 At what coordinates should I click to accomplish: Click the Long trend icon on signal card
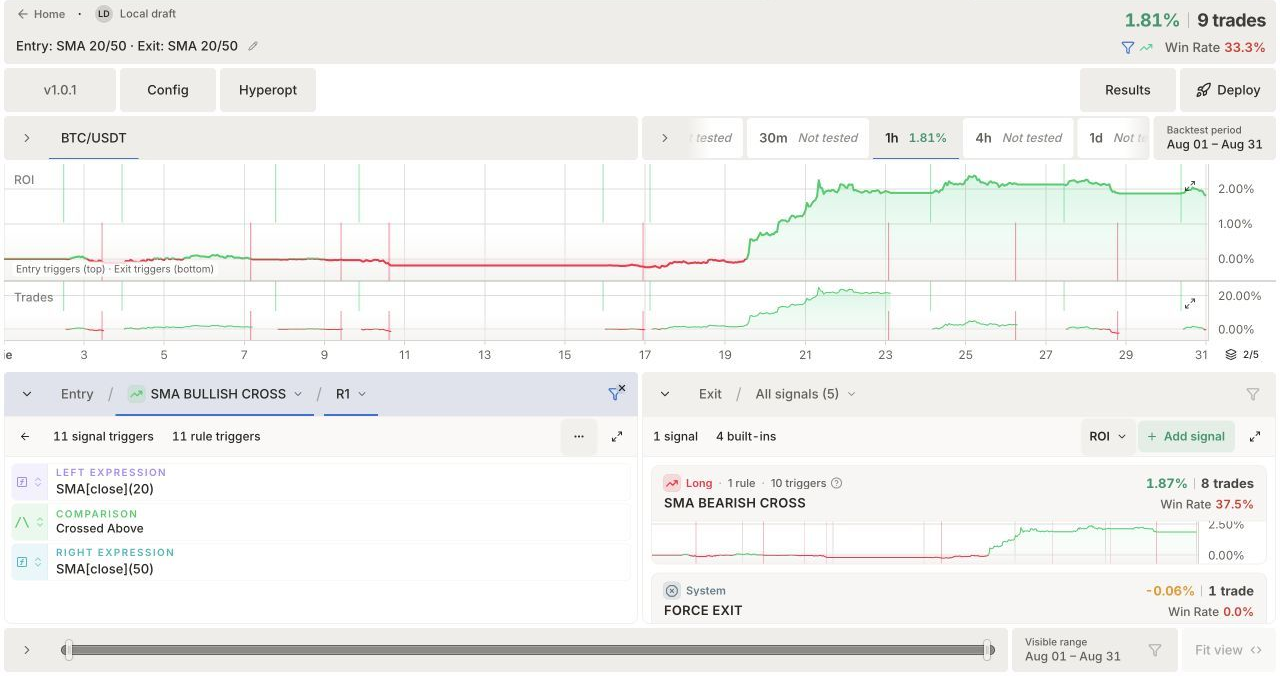pyautogui.click(x=672, y=483)
